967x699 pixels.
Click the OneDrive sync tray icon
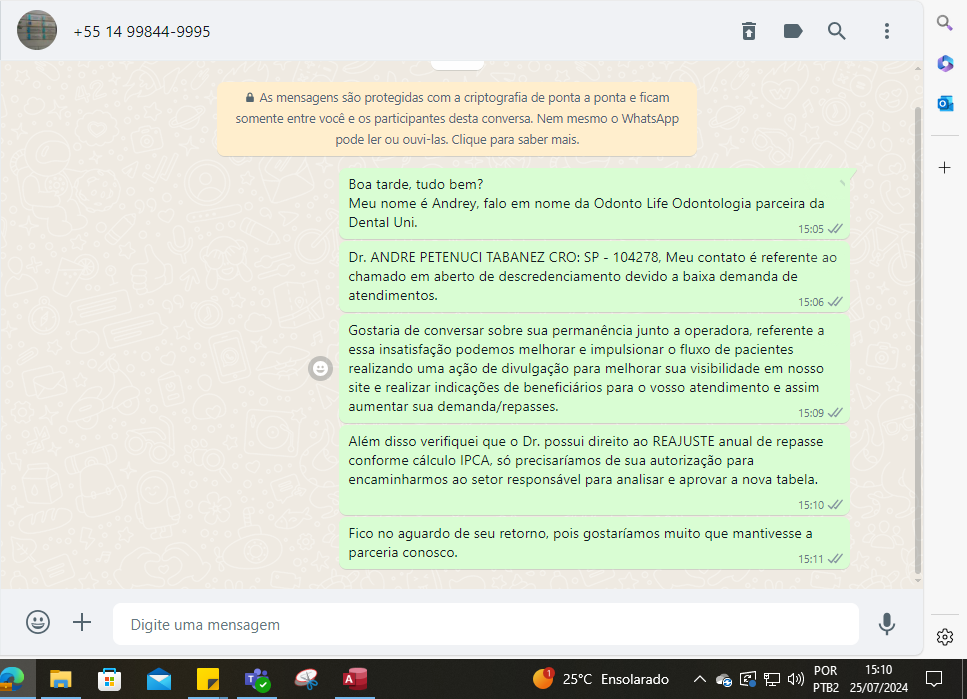[723, 680]
